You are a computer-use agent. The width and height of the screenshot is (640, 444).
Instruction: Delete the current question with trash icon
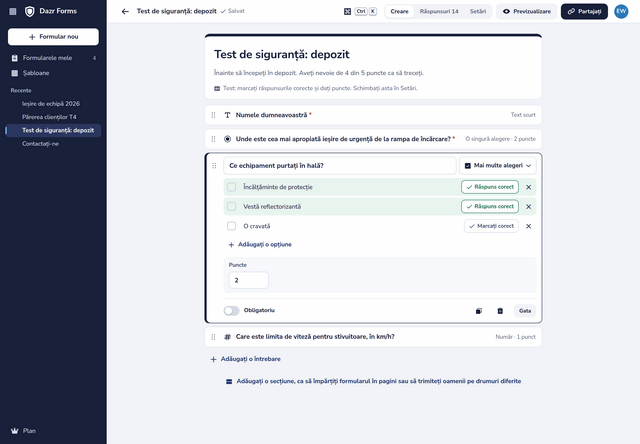500,311
